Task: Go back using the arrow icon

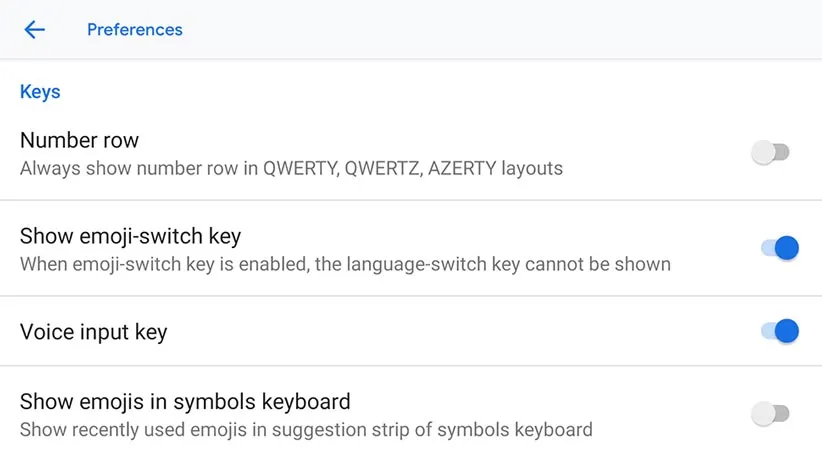Action: tap(35, 30)
